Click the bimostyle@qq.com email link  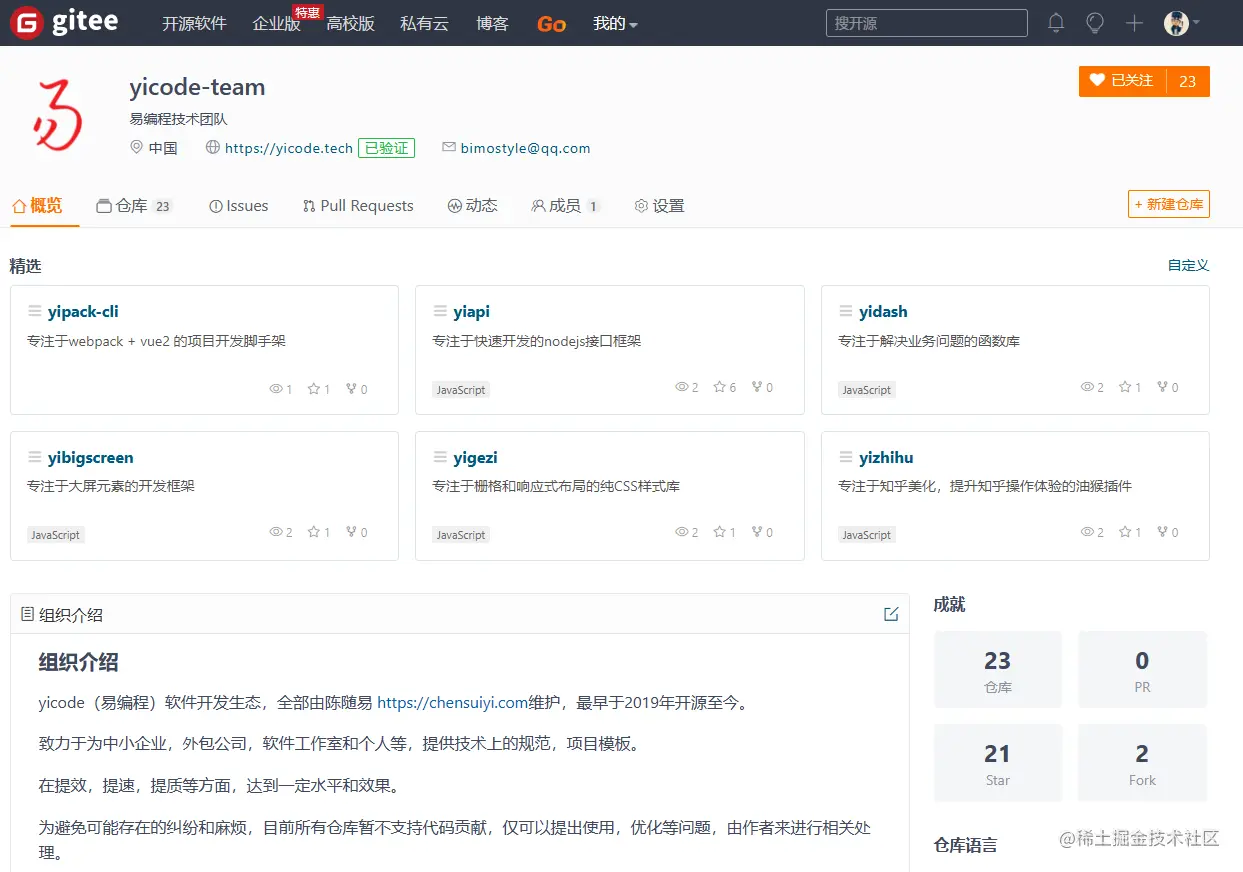click(525, 148)
